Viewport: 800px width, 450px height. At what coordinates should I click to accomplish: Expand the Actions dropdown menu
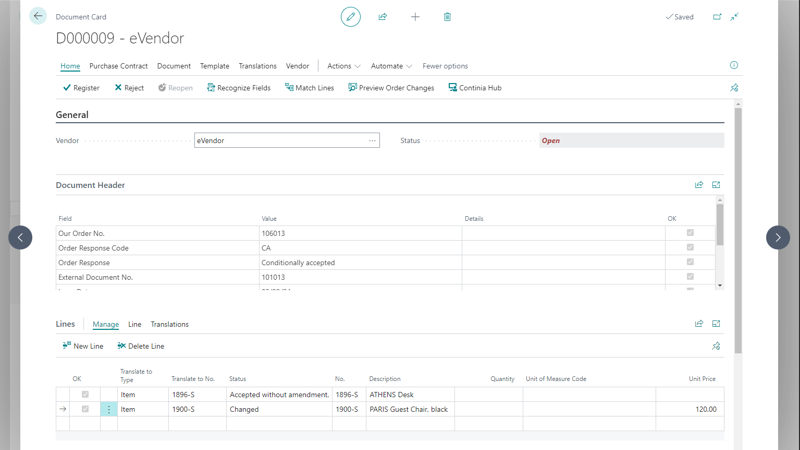tap(344, 66)
